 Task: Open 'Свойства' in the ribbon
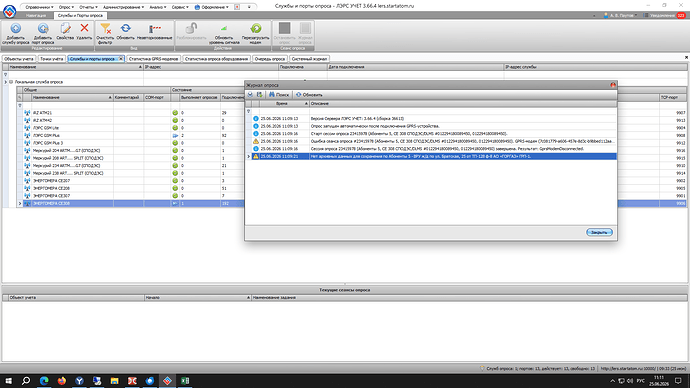click(65, 32)
